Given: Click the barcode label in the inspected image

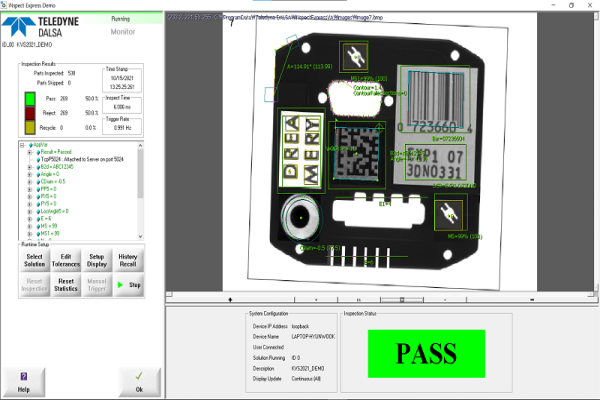Looking at the screenshot, I should click(x=436, y=97).
